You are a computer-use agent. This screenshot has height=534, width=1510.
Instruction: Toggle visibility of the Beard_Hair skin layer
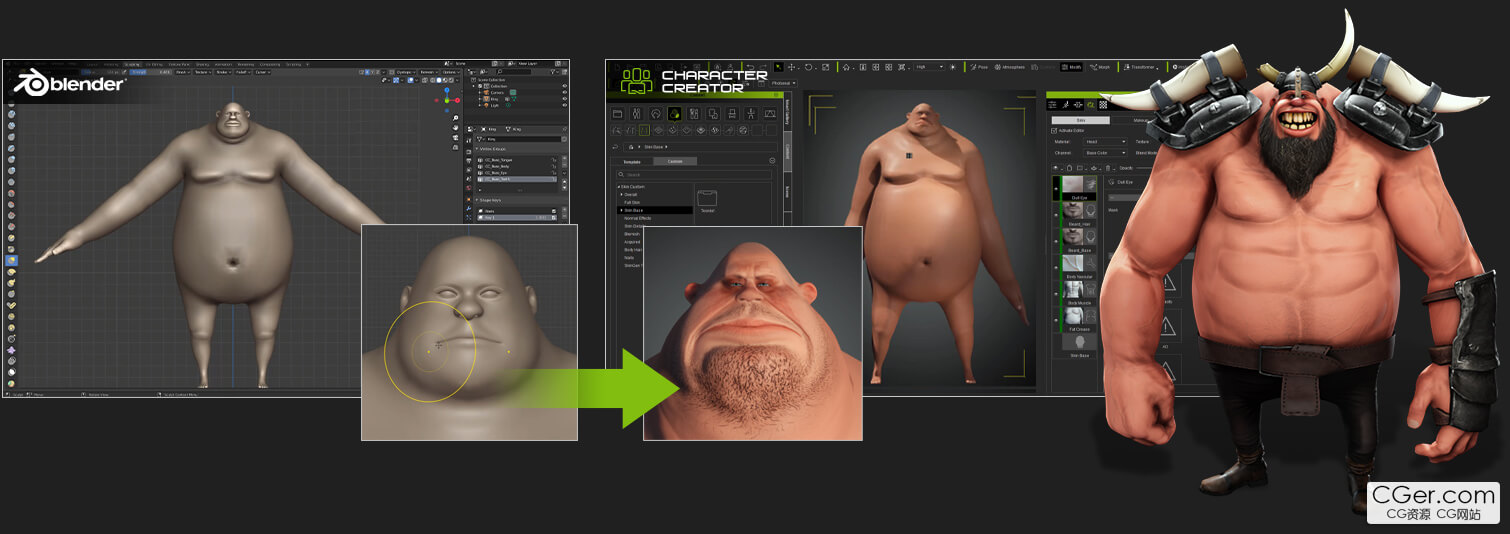point(1056,214)
